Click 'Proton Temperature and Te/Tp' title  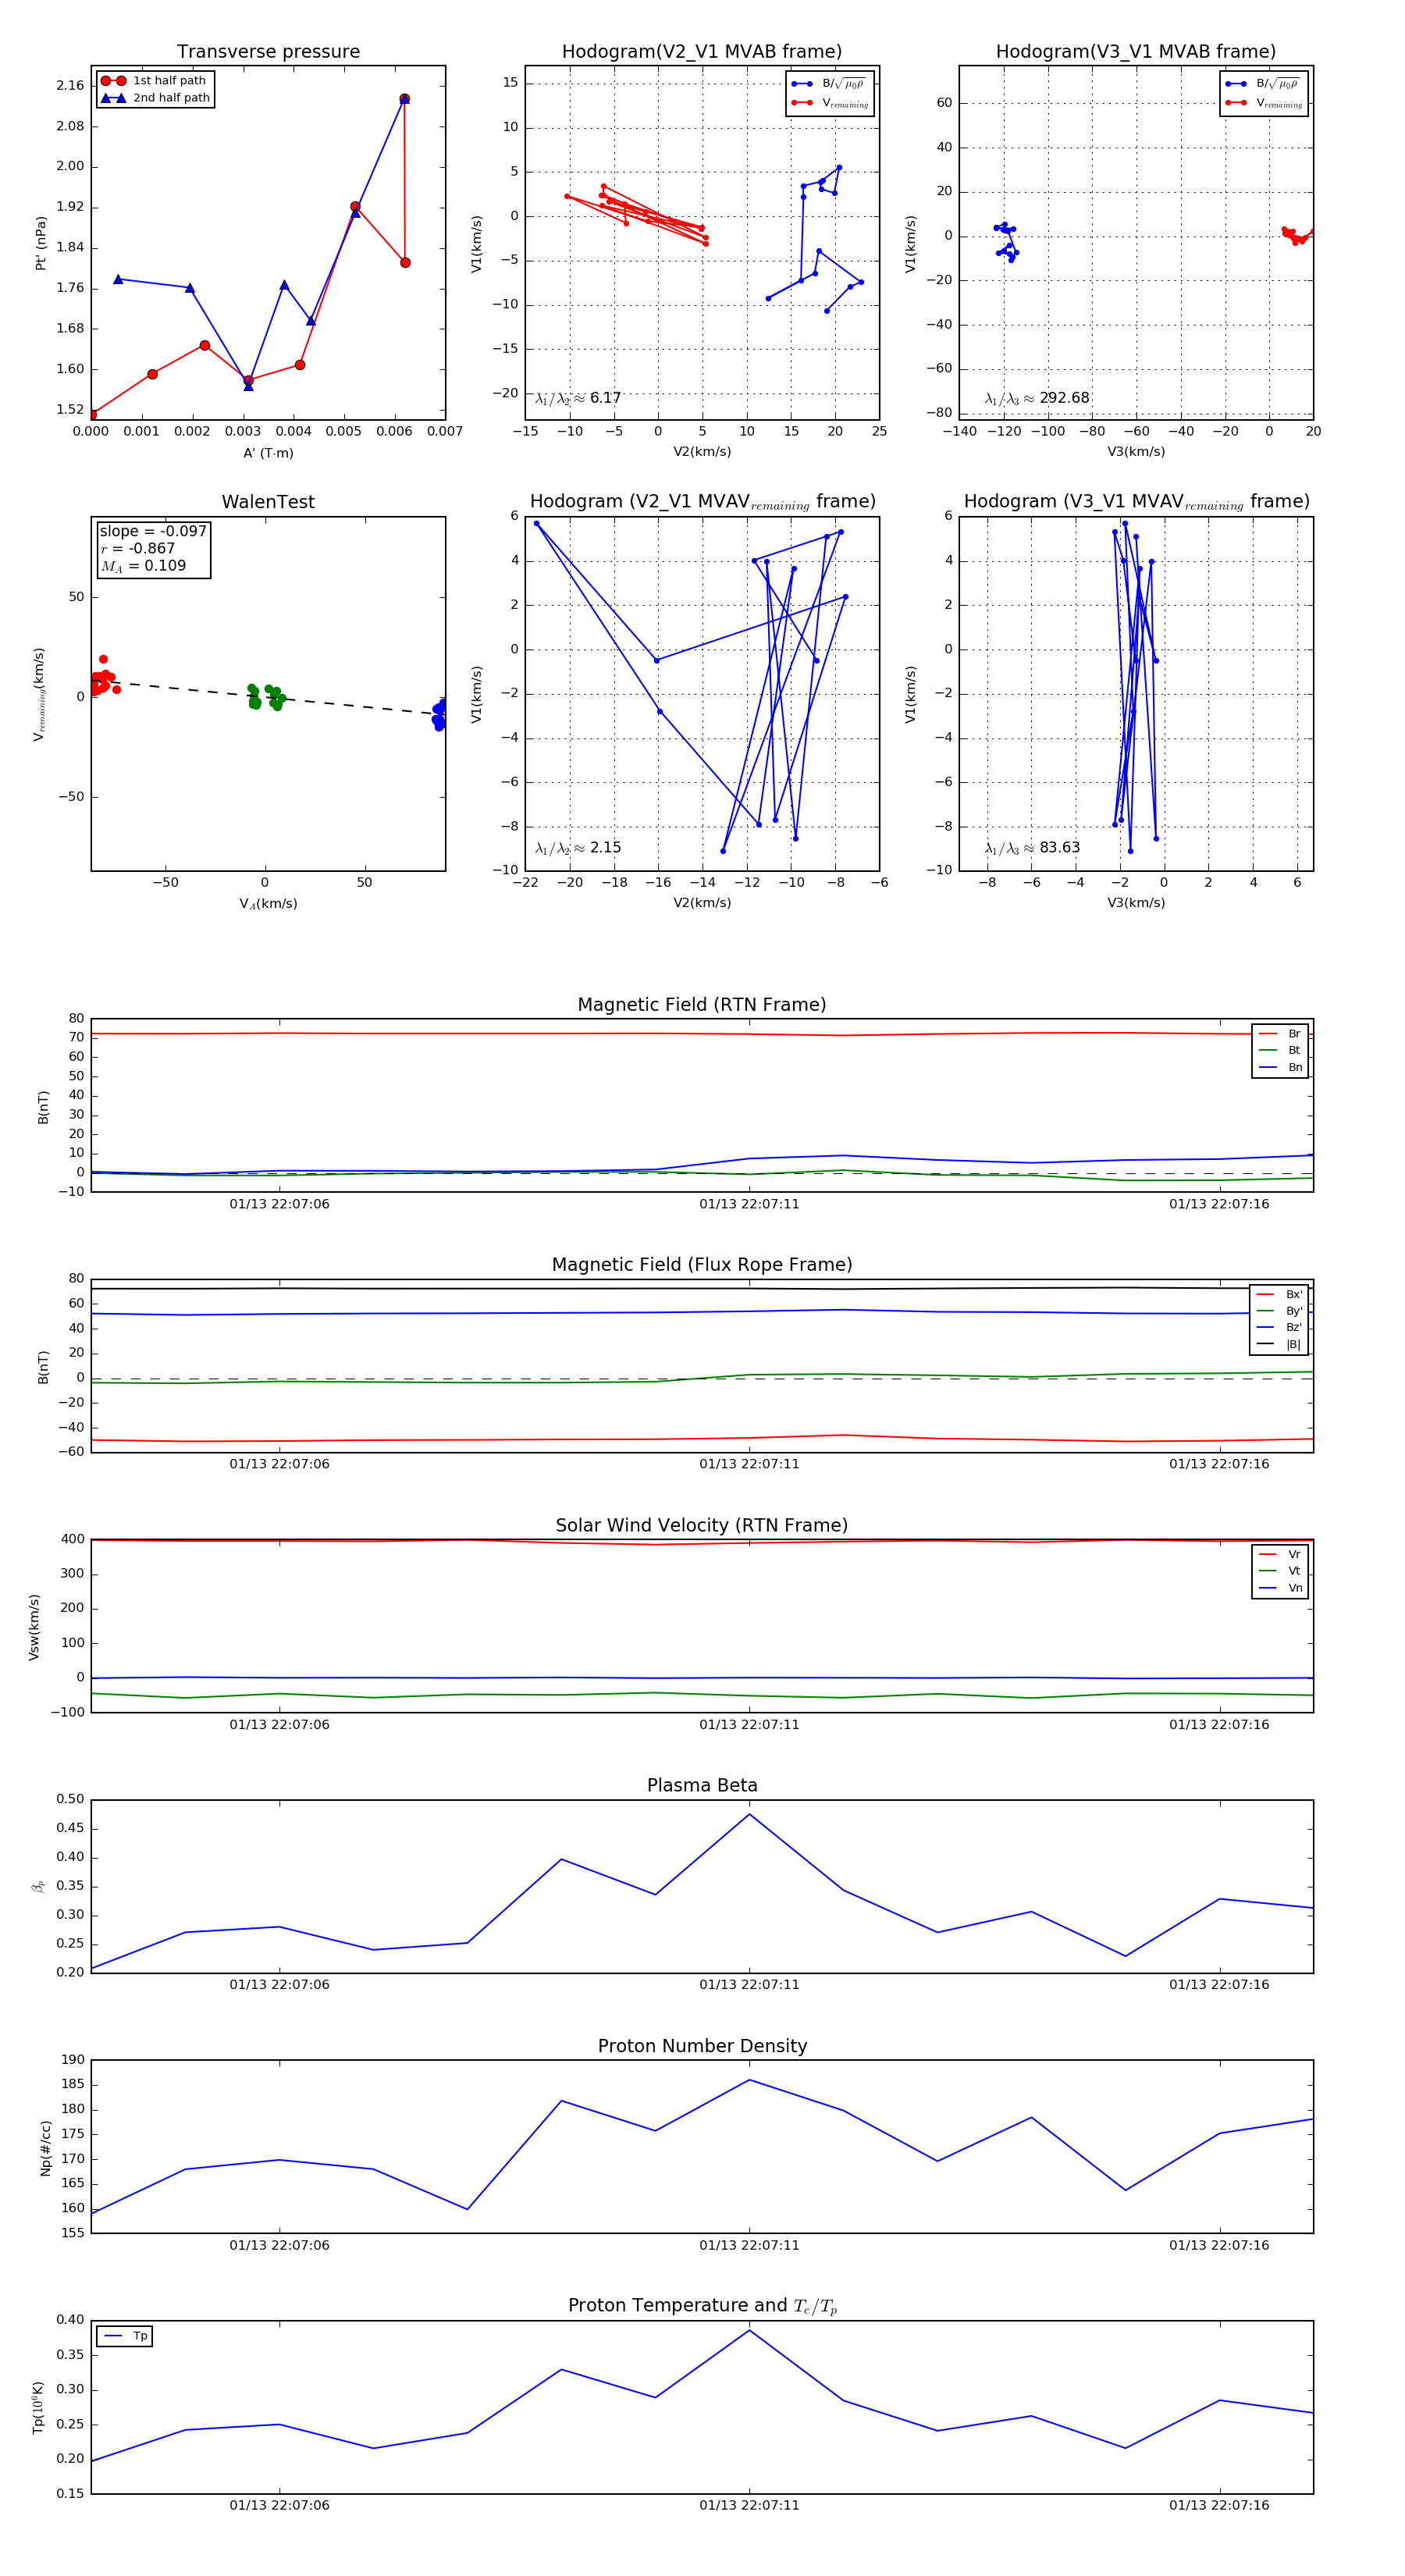[702, 2306]
